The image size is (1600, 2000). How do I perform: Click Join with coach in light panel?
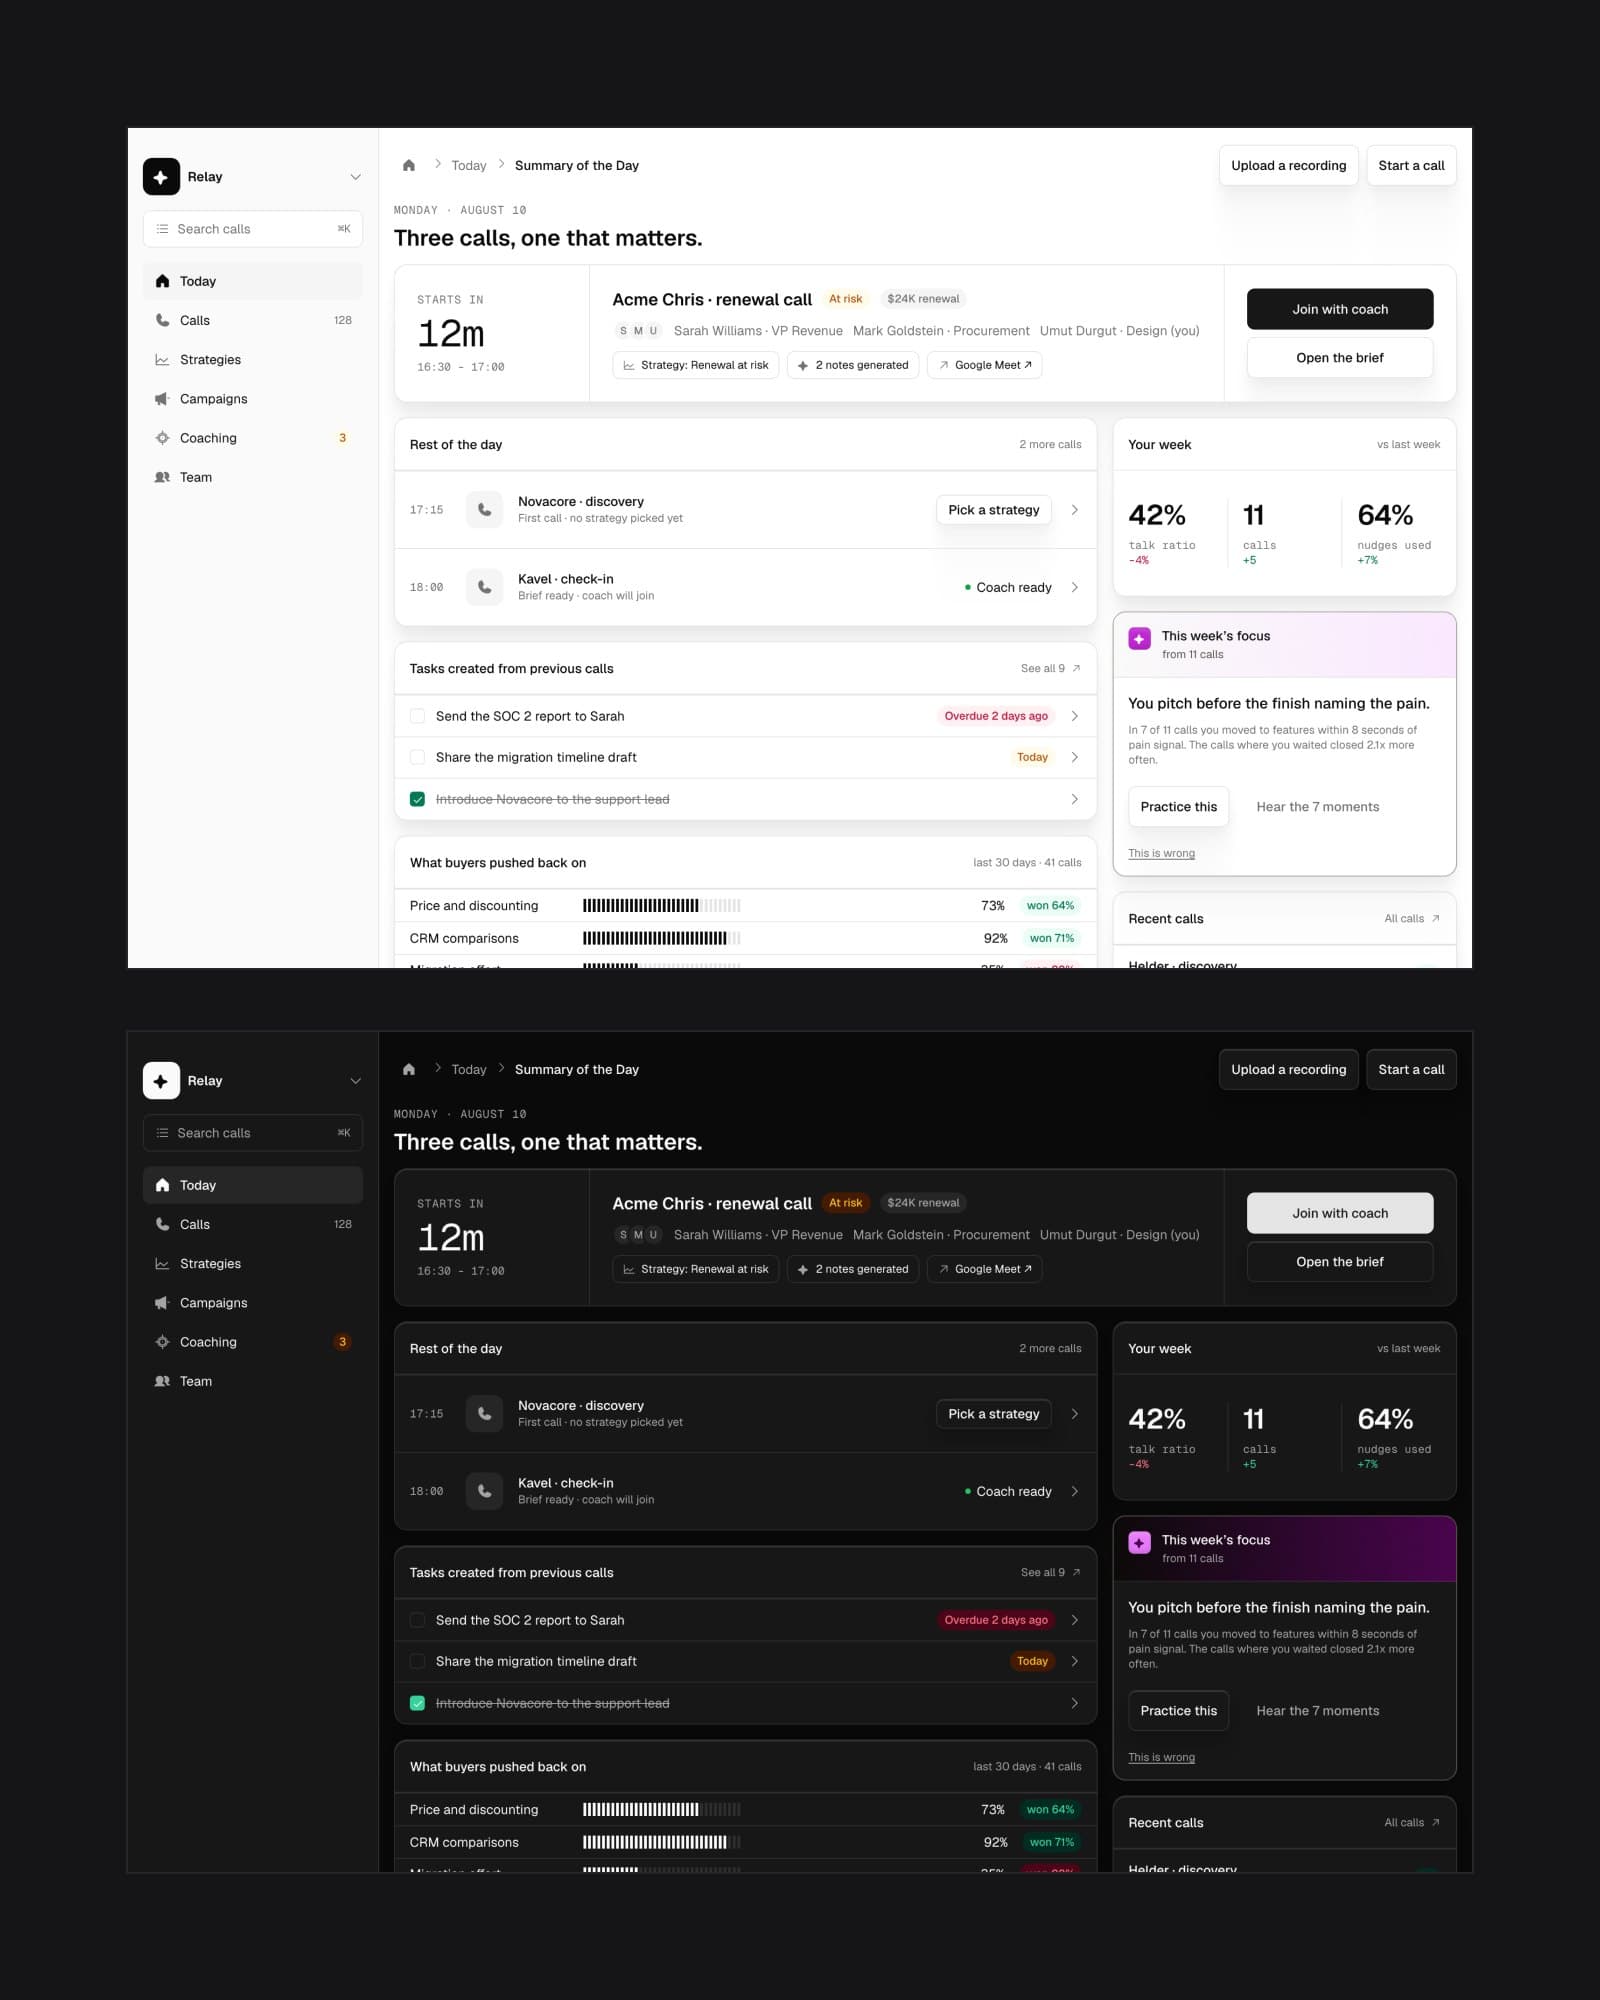(x=1340, y=309)
